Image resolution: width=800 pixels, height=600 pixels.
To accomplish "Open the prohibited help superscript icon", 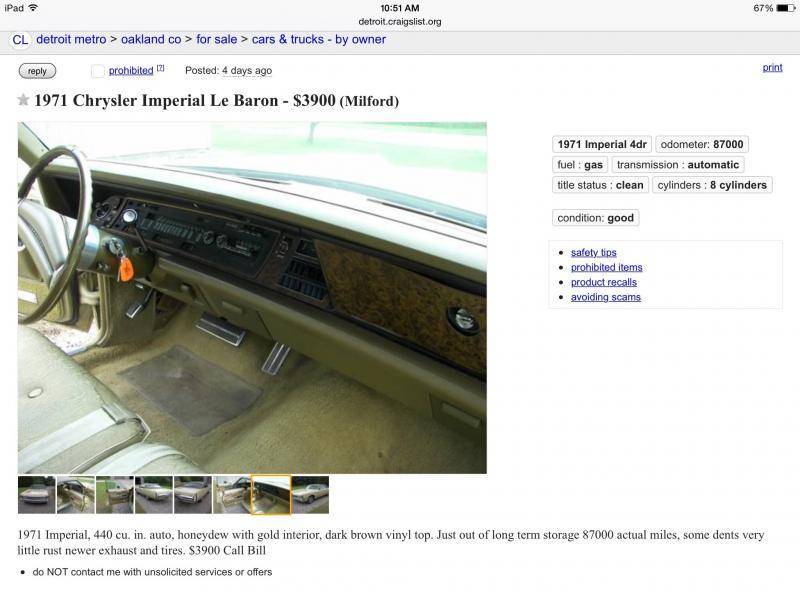I will click(160, 68).
